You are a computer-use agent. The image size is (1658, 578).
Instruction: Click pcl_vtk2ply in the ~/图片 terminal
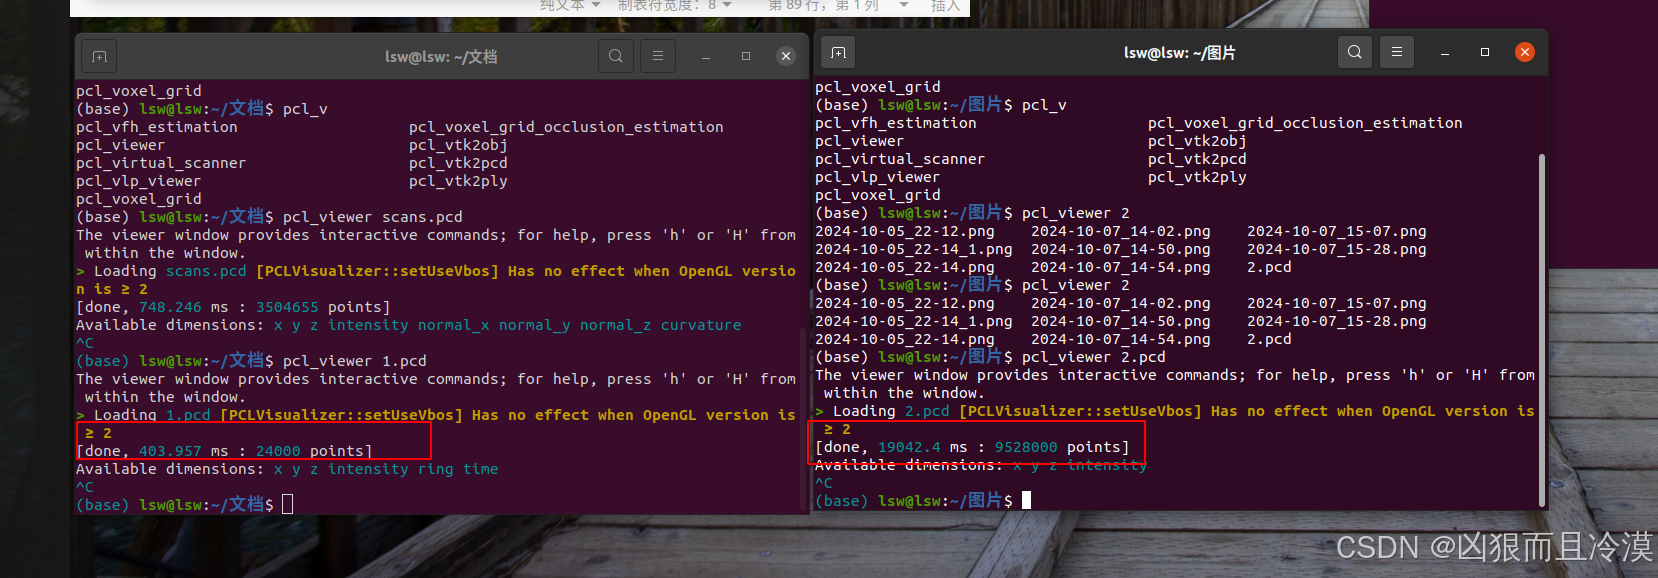point(1197,177)
